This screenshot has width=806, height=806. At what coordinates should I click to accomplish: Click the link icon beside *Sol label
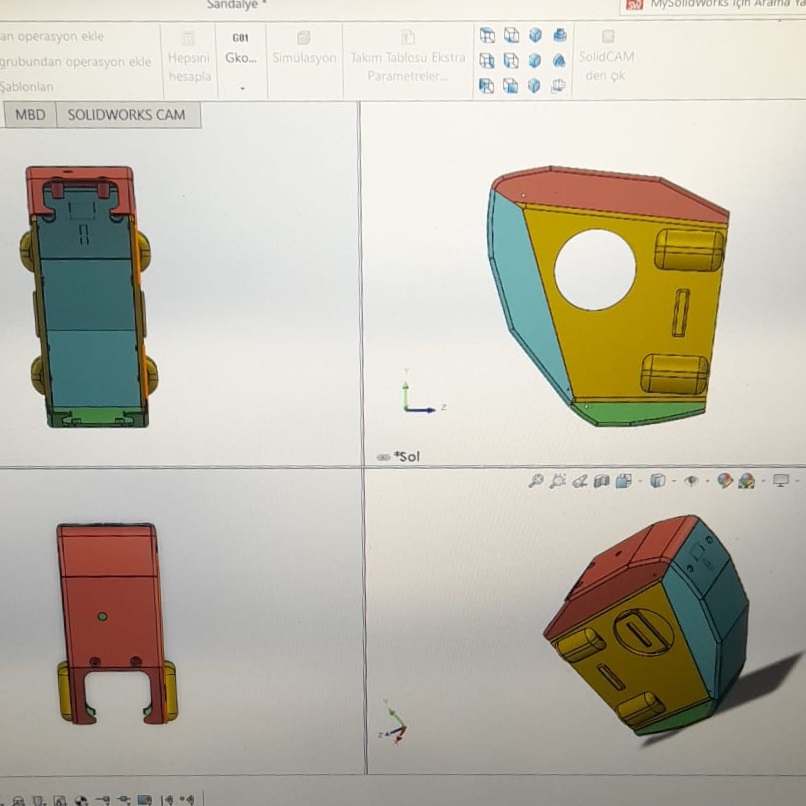383,457
